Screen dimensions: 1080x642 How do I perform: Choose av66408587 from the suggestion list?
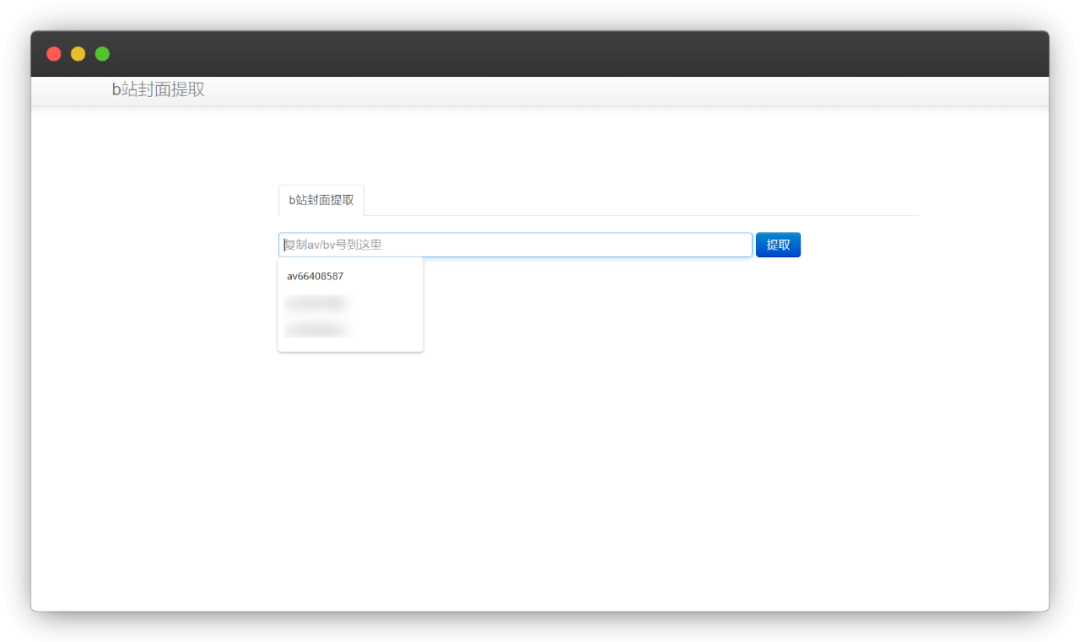[315, 276]
